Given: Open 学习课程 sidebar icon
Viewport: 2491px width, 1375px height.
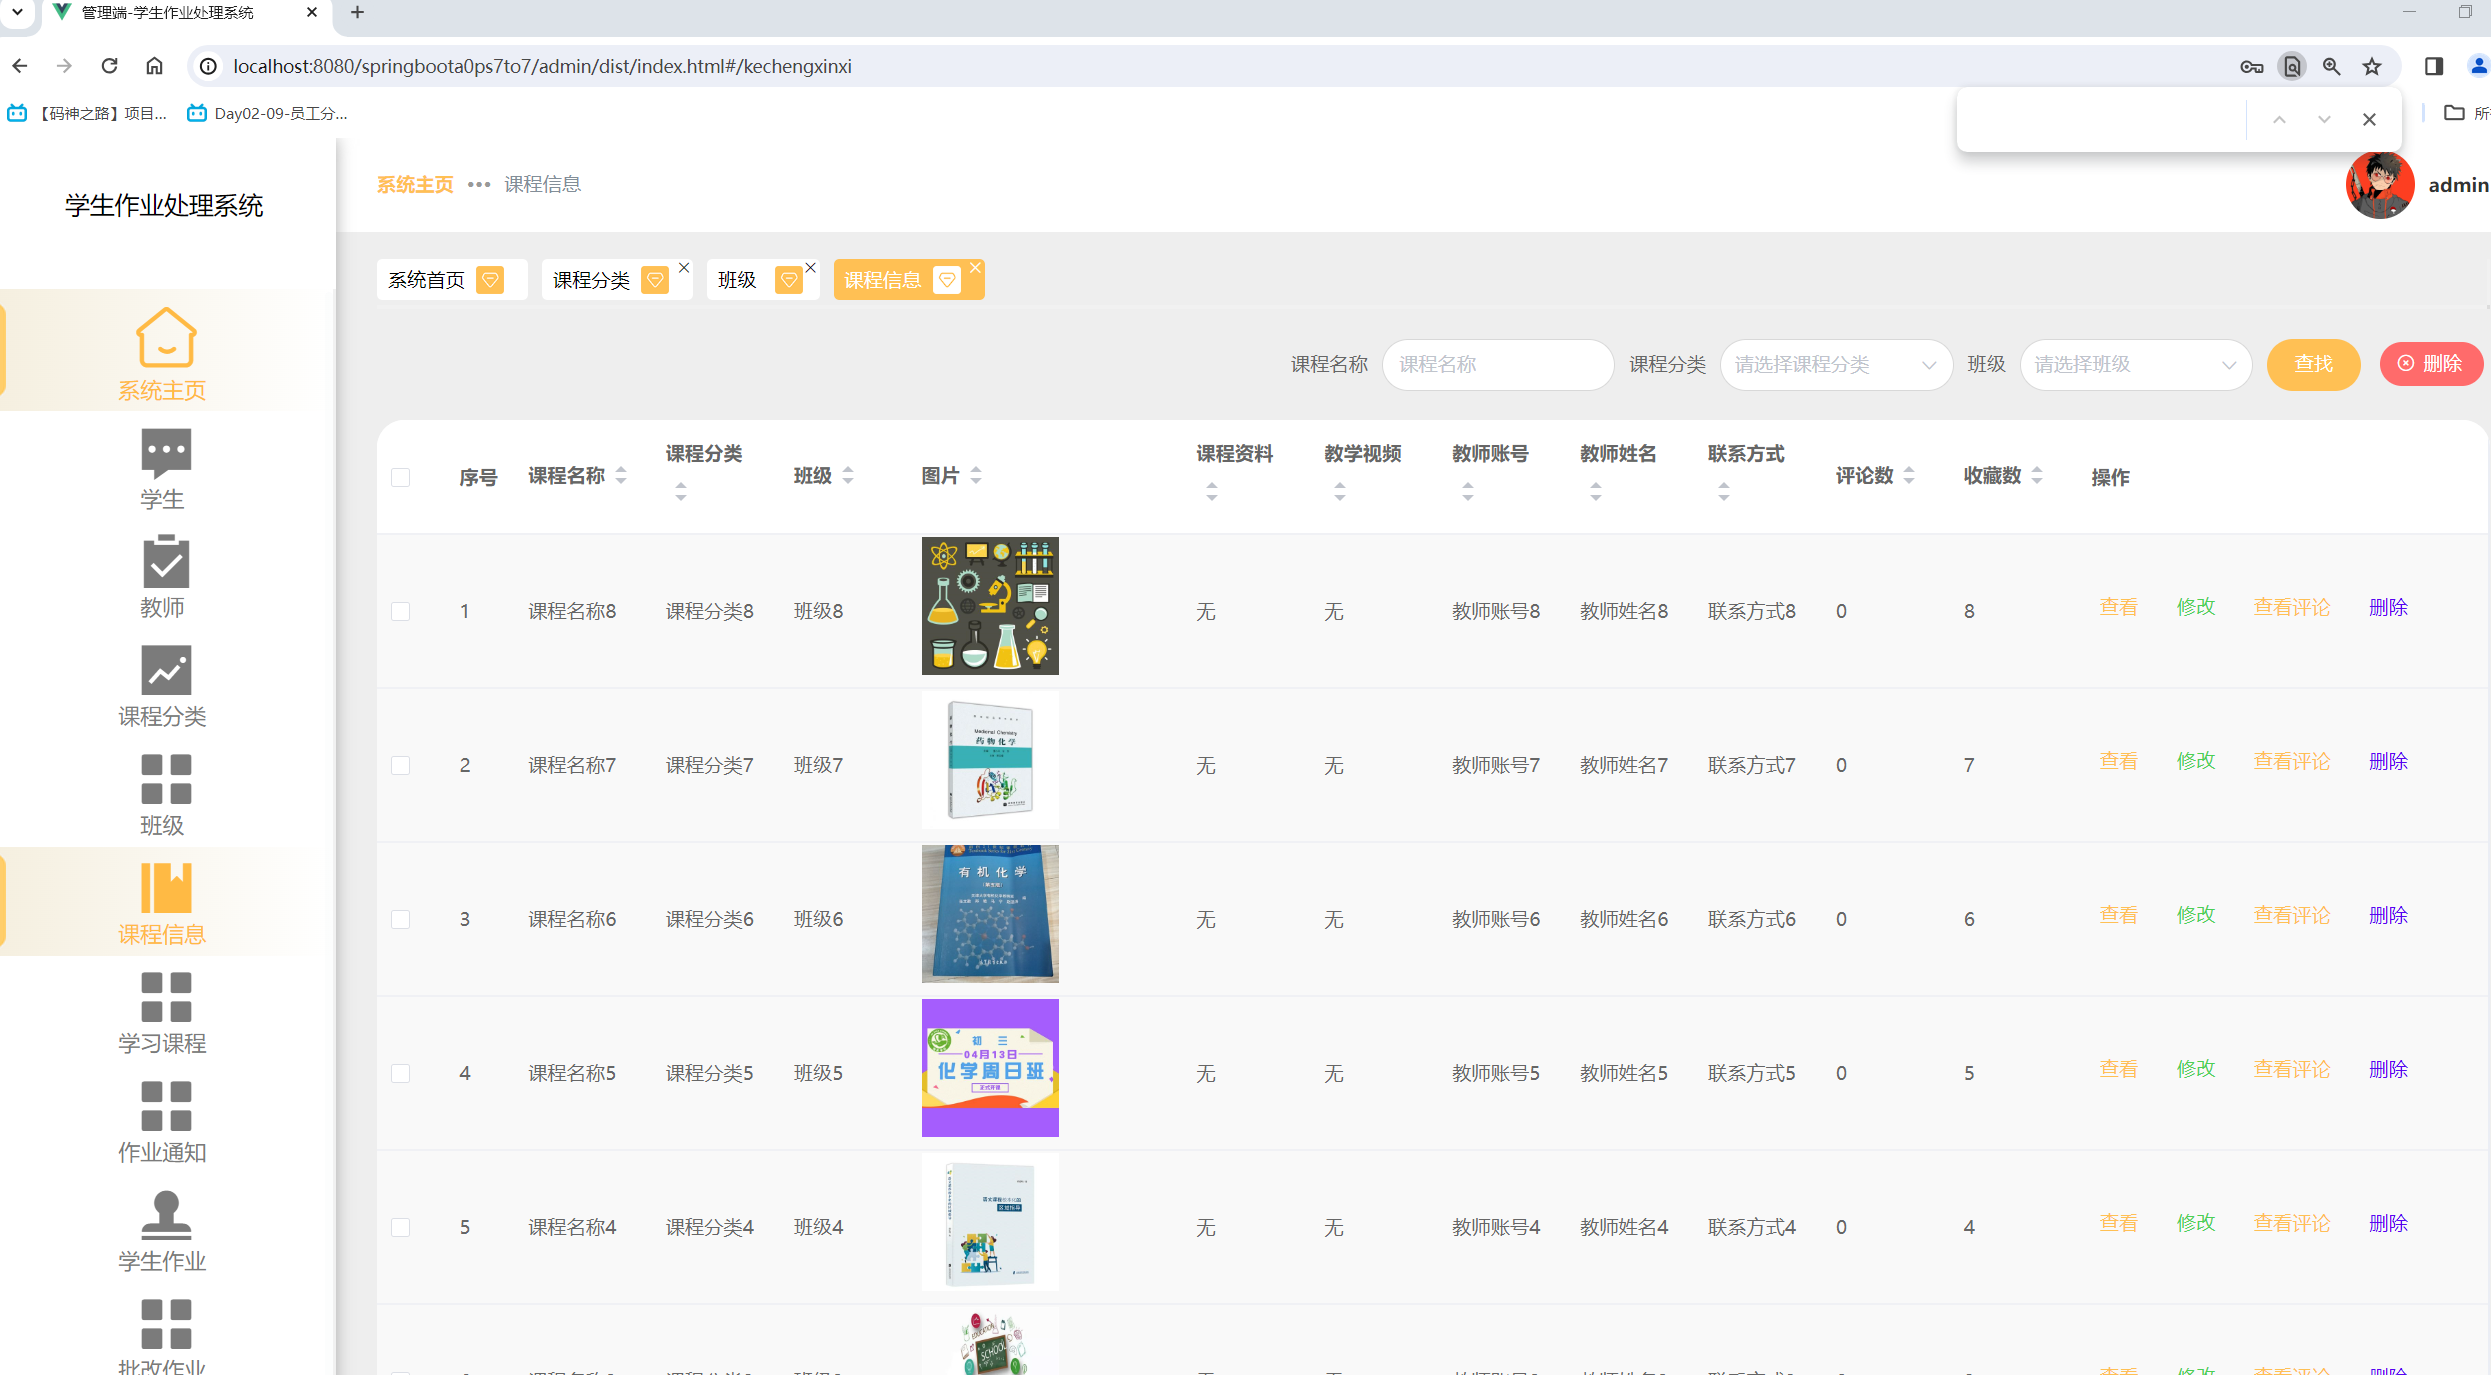Looking at the screenshot, I should (165, 997).
